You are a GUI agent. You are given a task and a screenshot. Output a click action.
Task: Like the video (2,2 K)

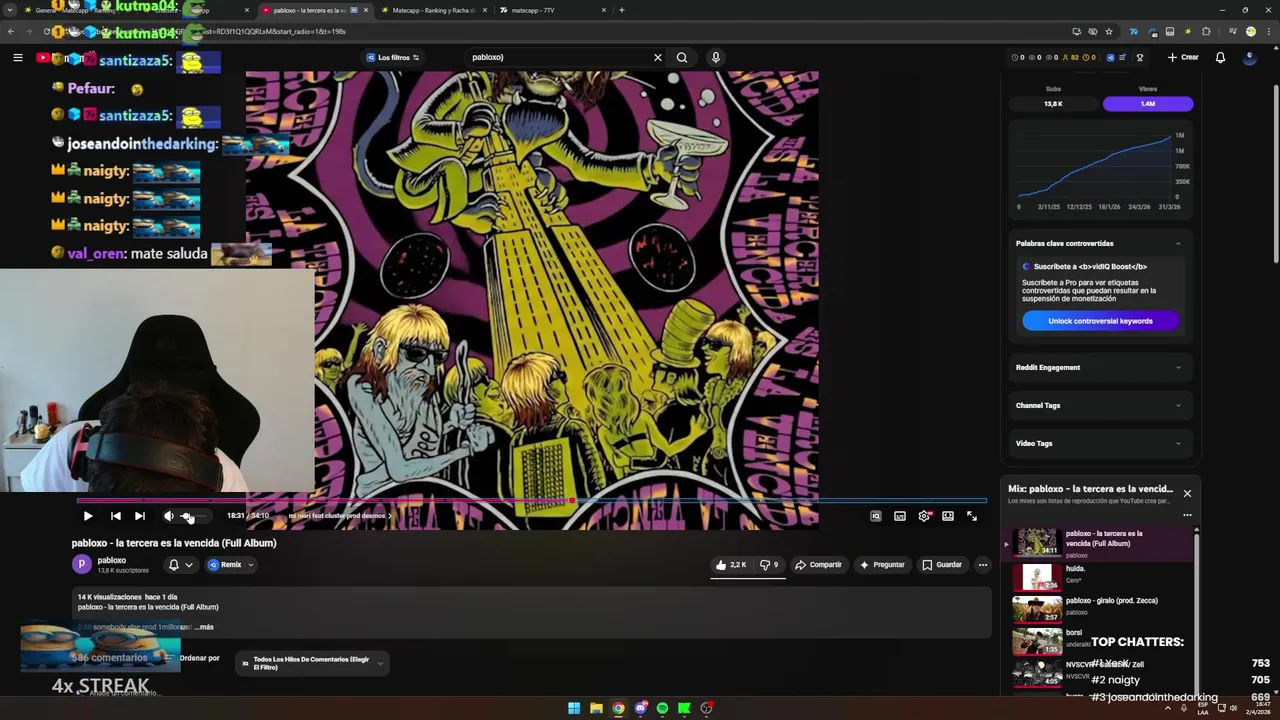731,565
